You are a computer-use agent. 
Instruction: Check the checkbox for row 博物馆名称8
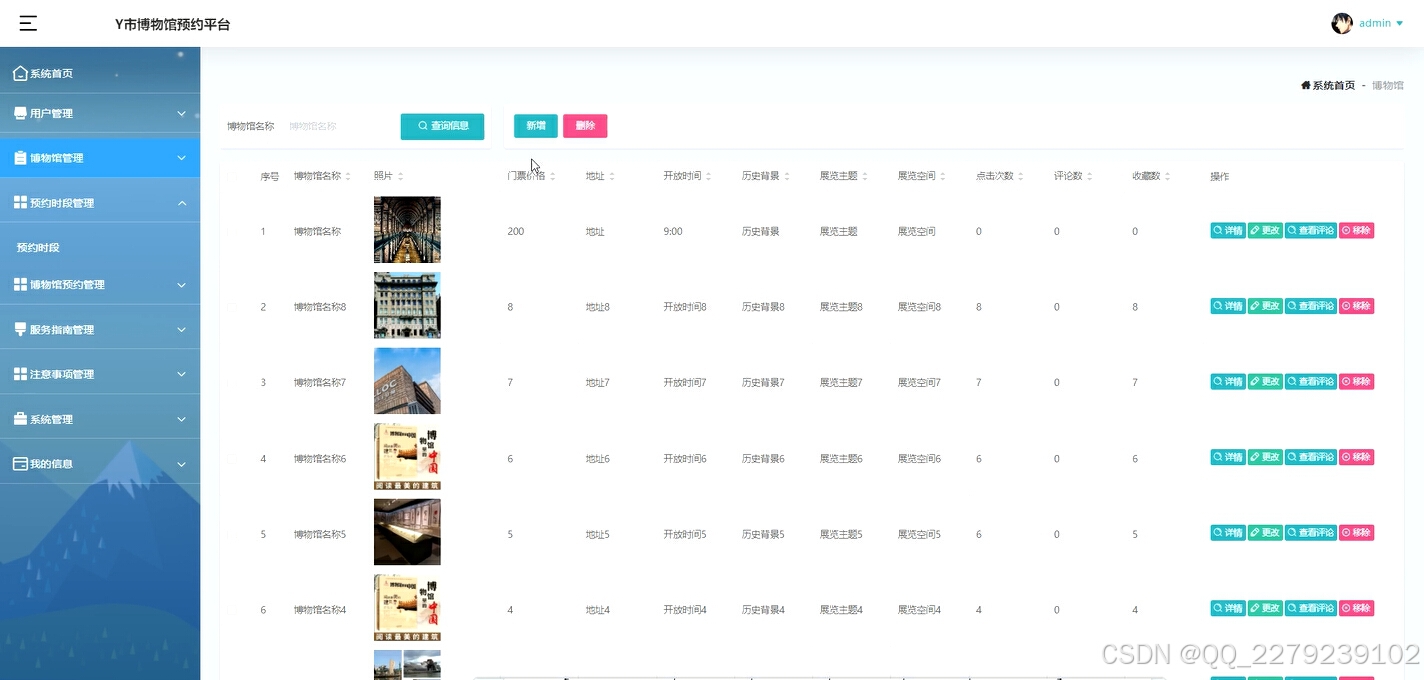point(232,307)
